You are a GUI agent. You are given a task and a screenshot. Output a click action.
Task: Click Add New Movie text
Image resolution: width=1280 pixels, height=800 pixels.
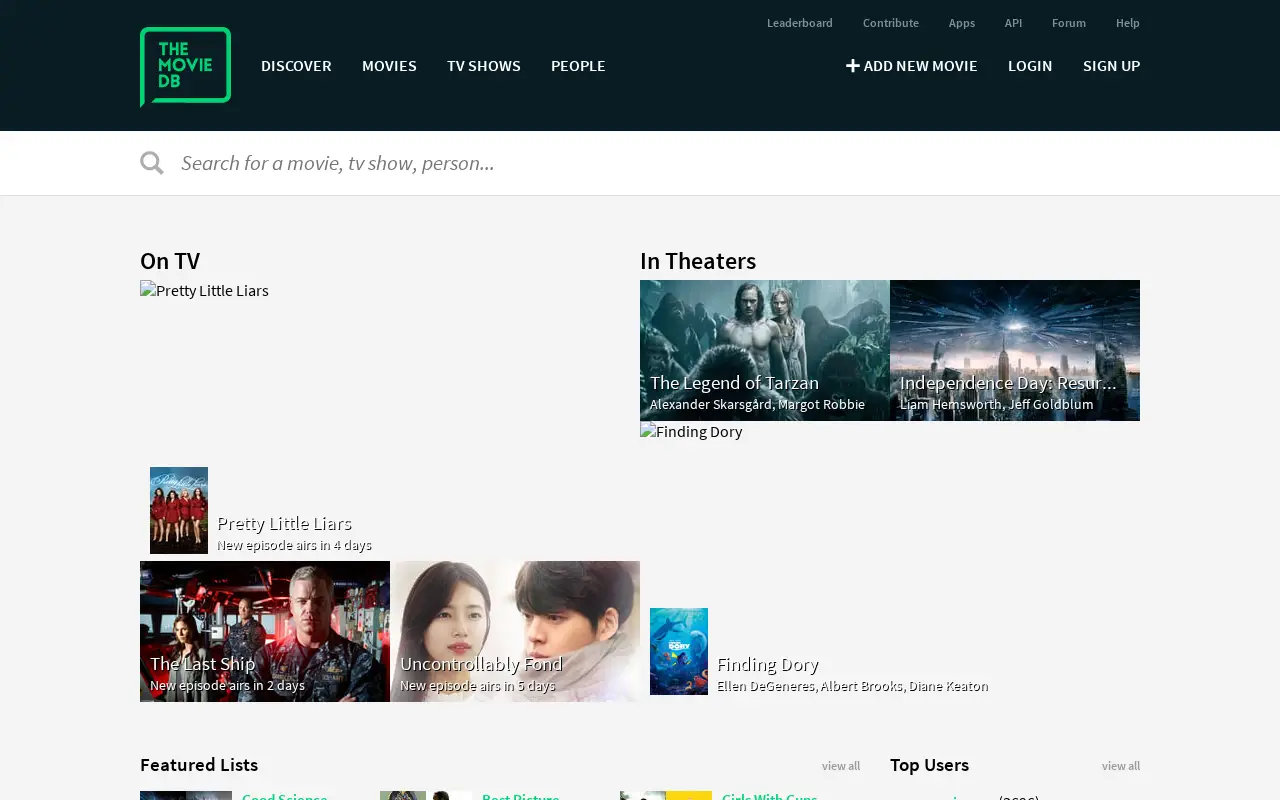coord(921,66)
